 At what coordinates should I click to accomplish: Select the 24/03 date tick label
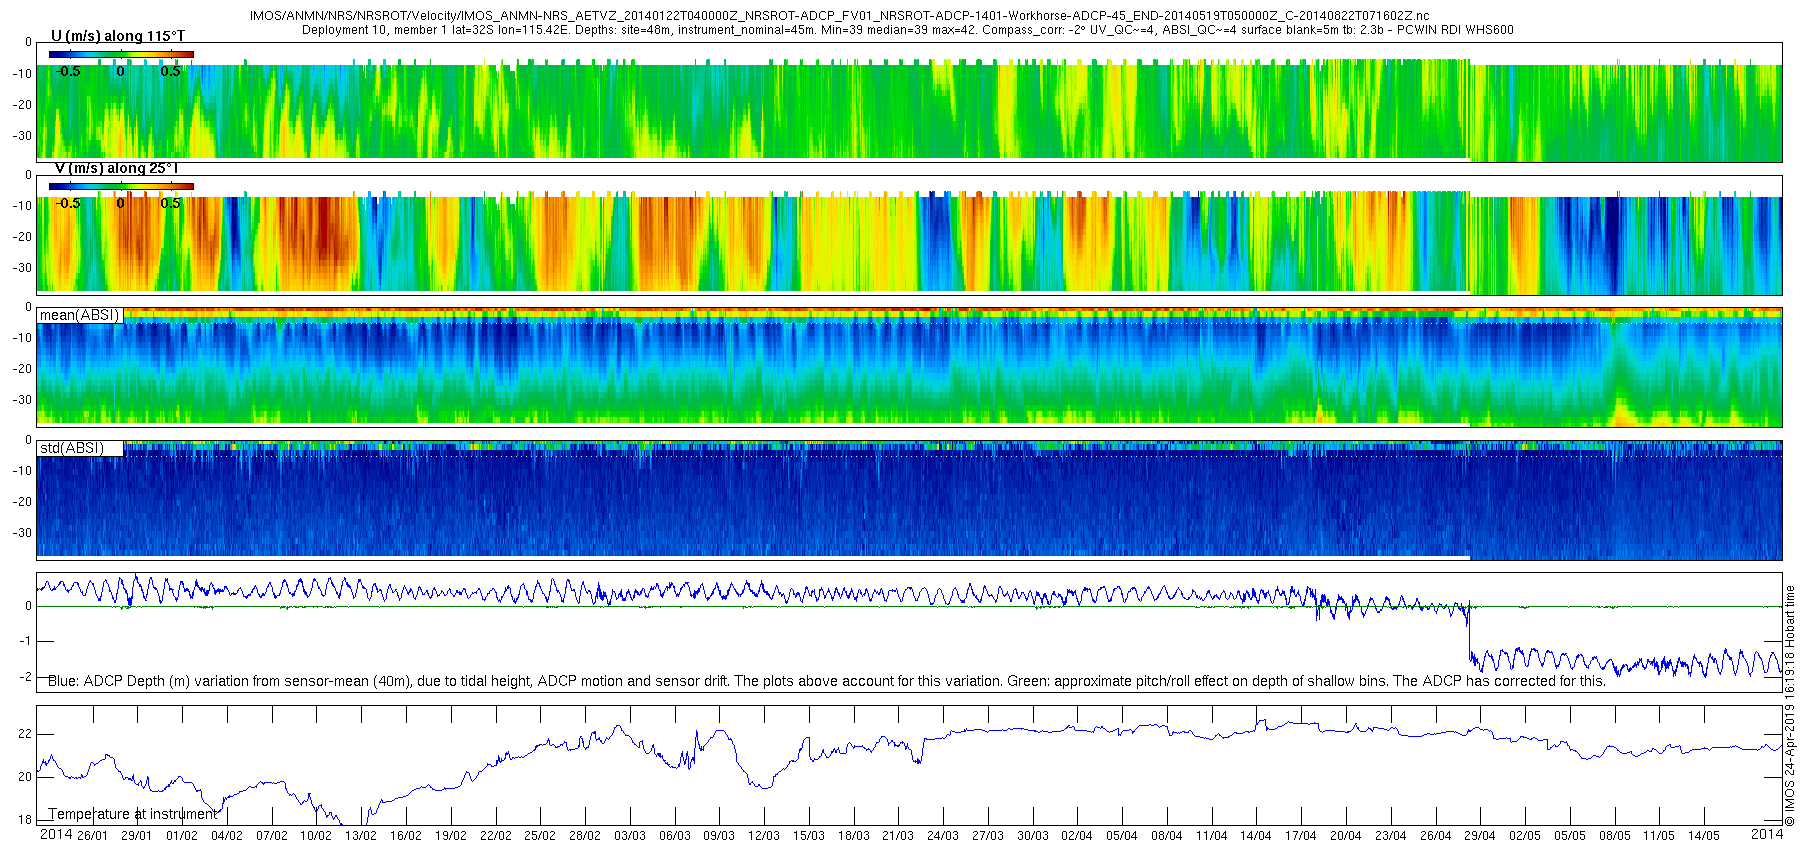click(943, 836)
